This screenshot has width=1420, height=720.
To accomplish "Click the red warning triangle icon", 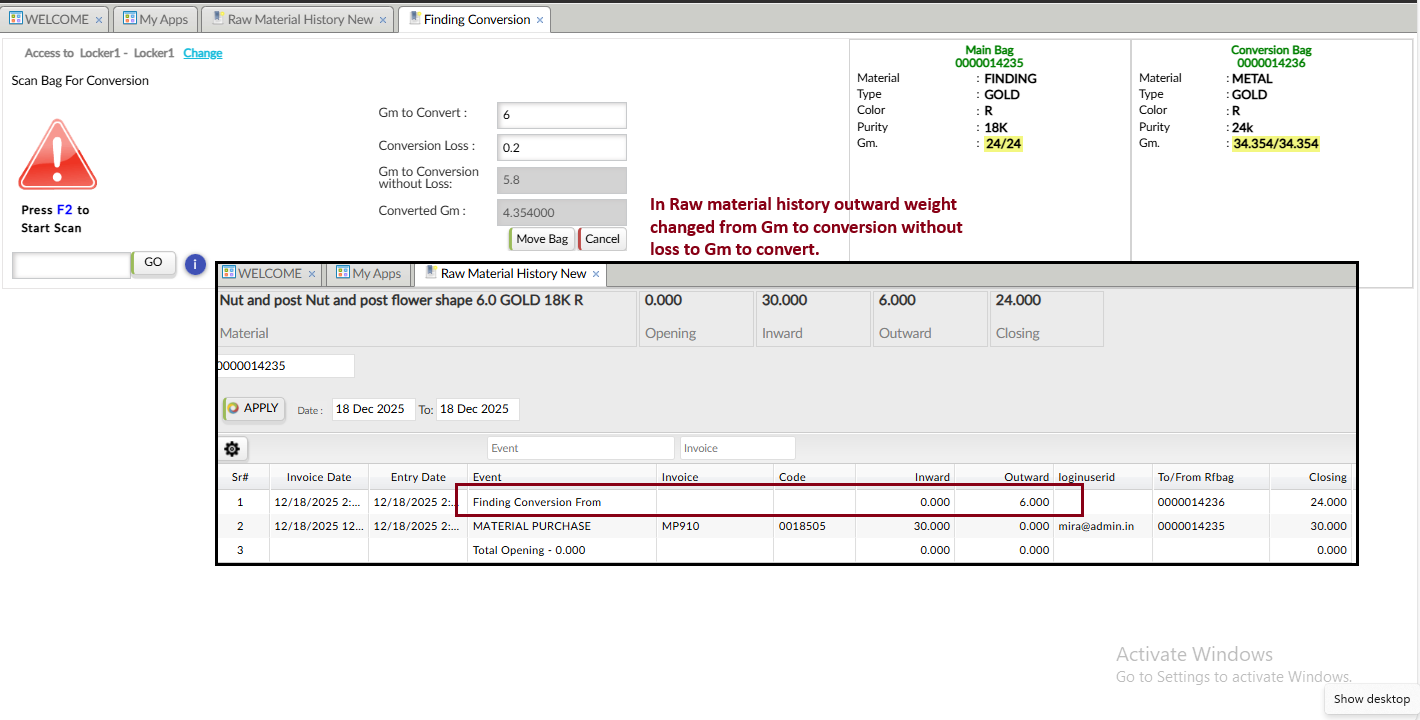I will (58, 157).
